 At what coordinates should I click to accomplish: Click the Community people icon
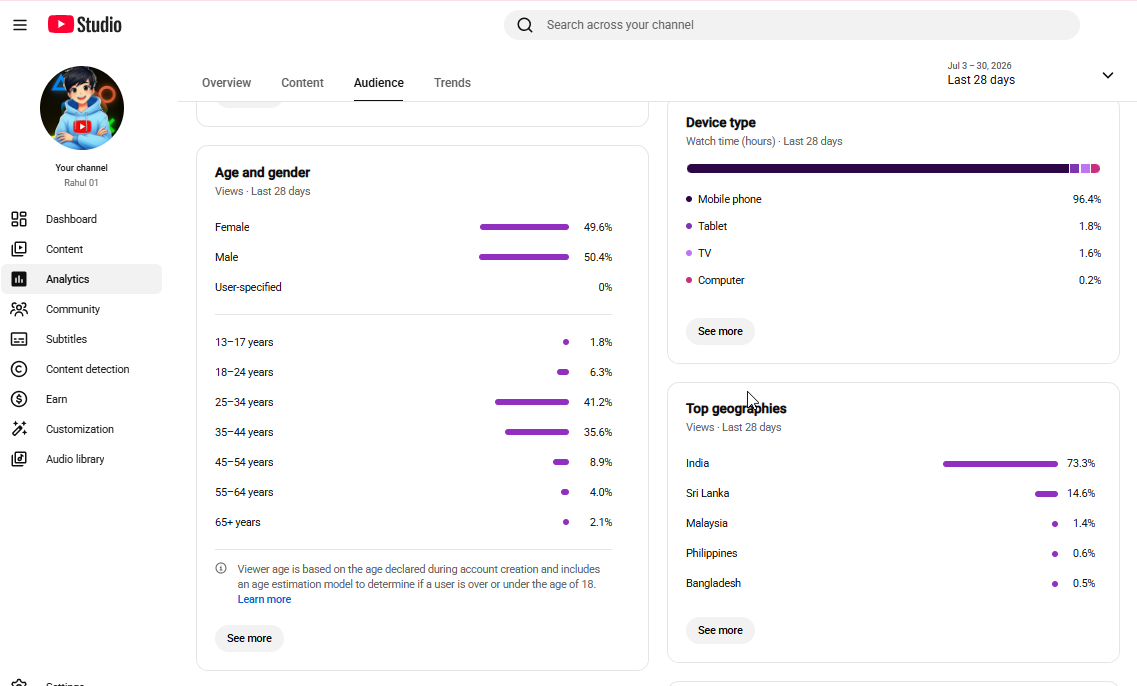coord(19,309)
